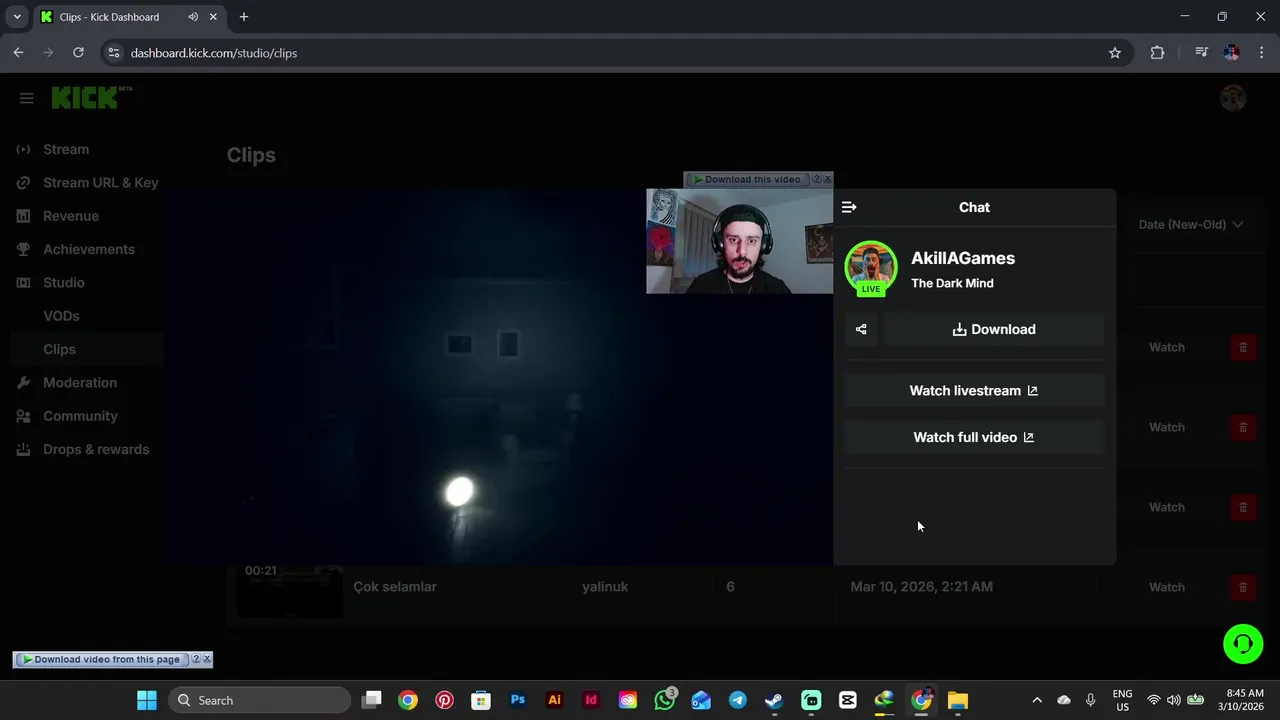This screenshot has width=1280, height=720.
Task: Bookmark this page star icon
Action: tap(1115, 53)
